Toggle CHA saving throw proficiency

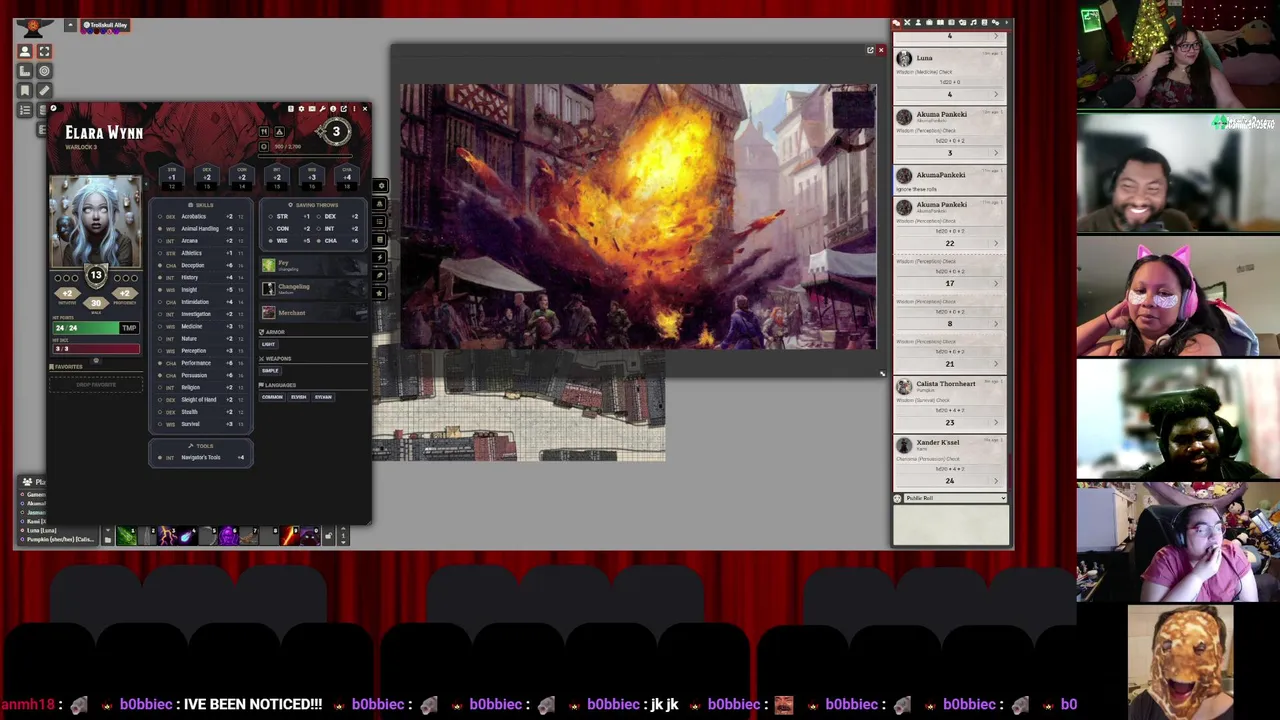(319, 241)
